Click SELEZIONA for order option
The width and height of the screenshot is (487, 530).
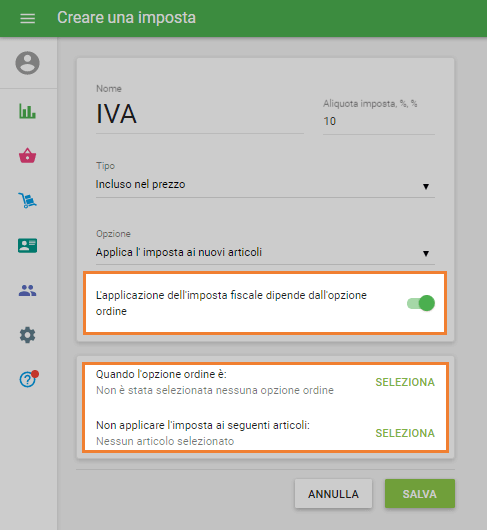pyautogui.click(x=405, y=382)
